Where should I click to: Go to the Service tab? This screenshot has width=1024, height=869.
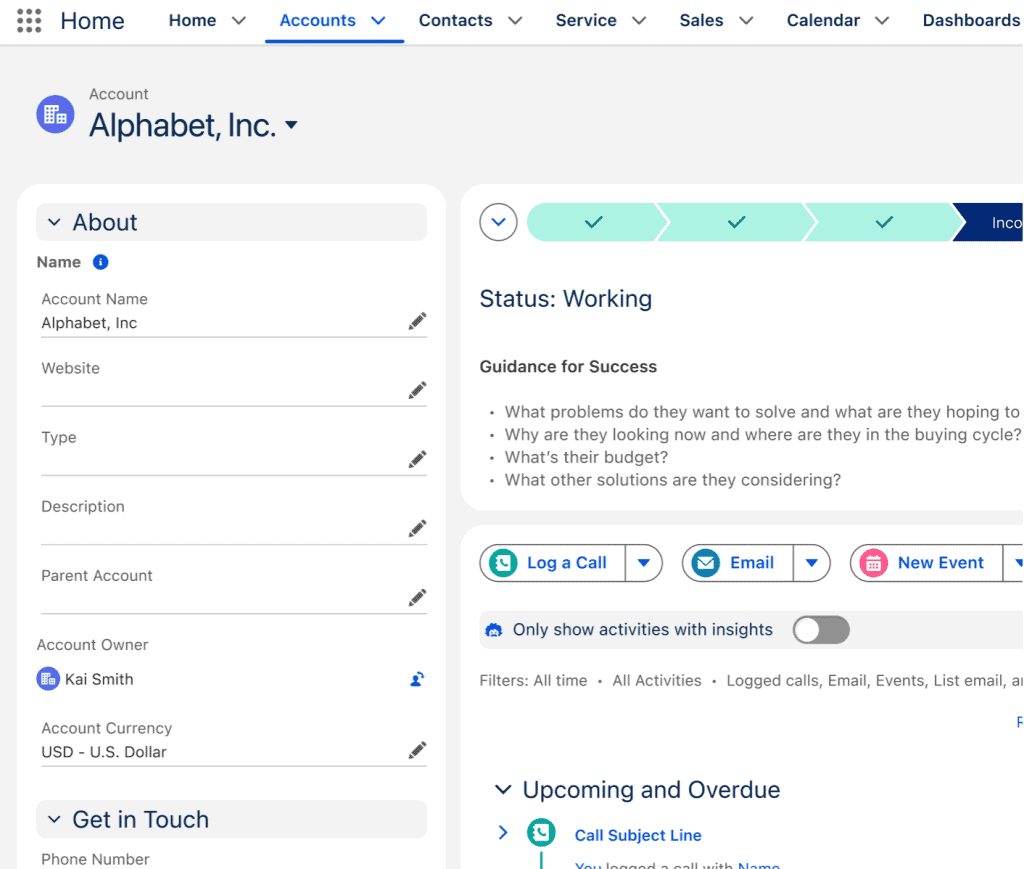coord(586,21)
